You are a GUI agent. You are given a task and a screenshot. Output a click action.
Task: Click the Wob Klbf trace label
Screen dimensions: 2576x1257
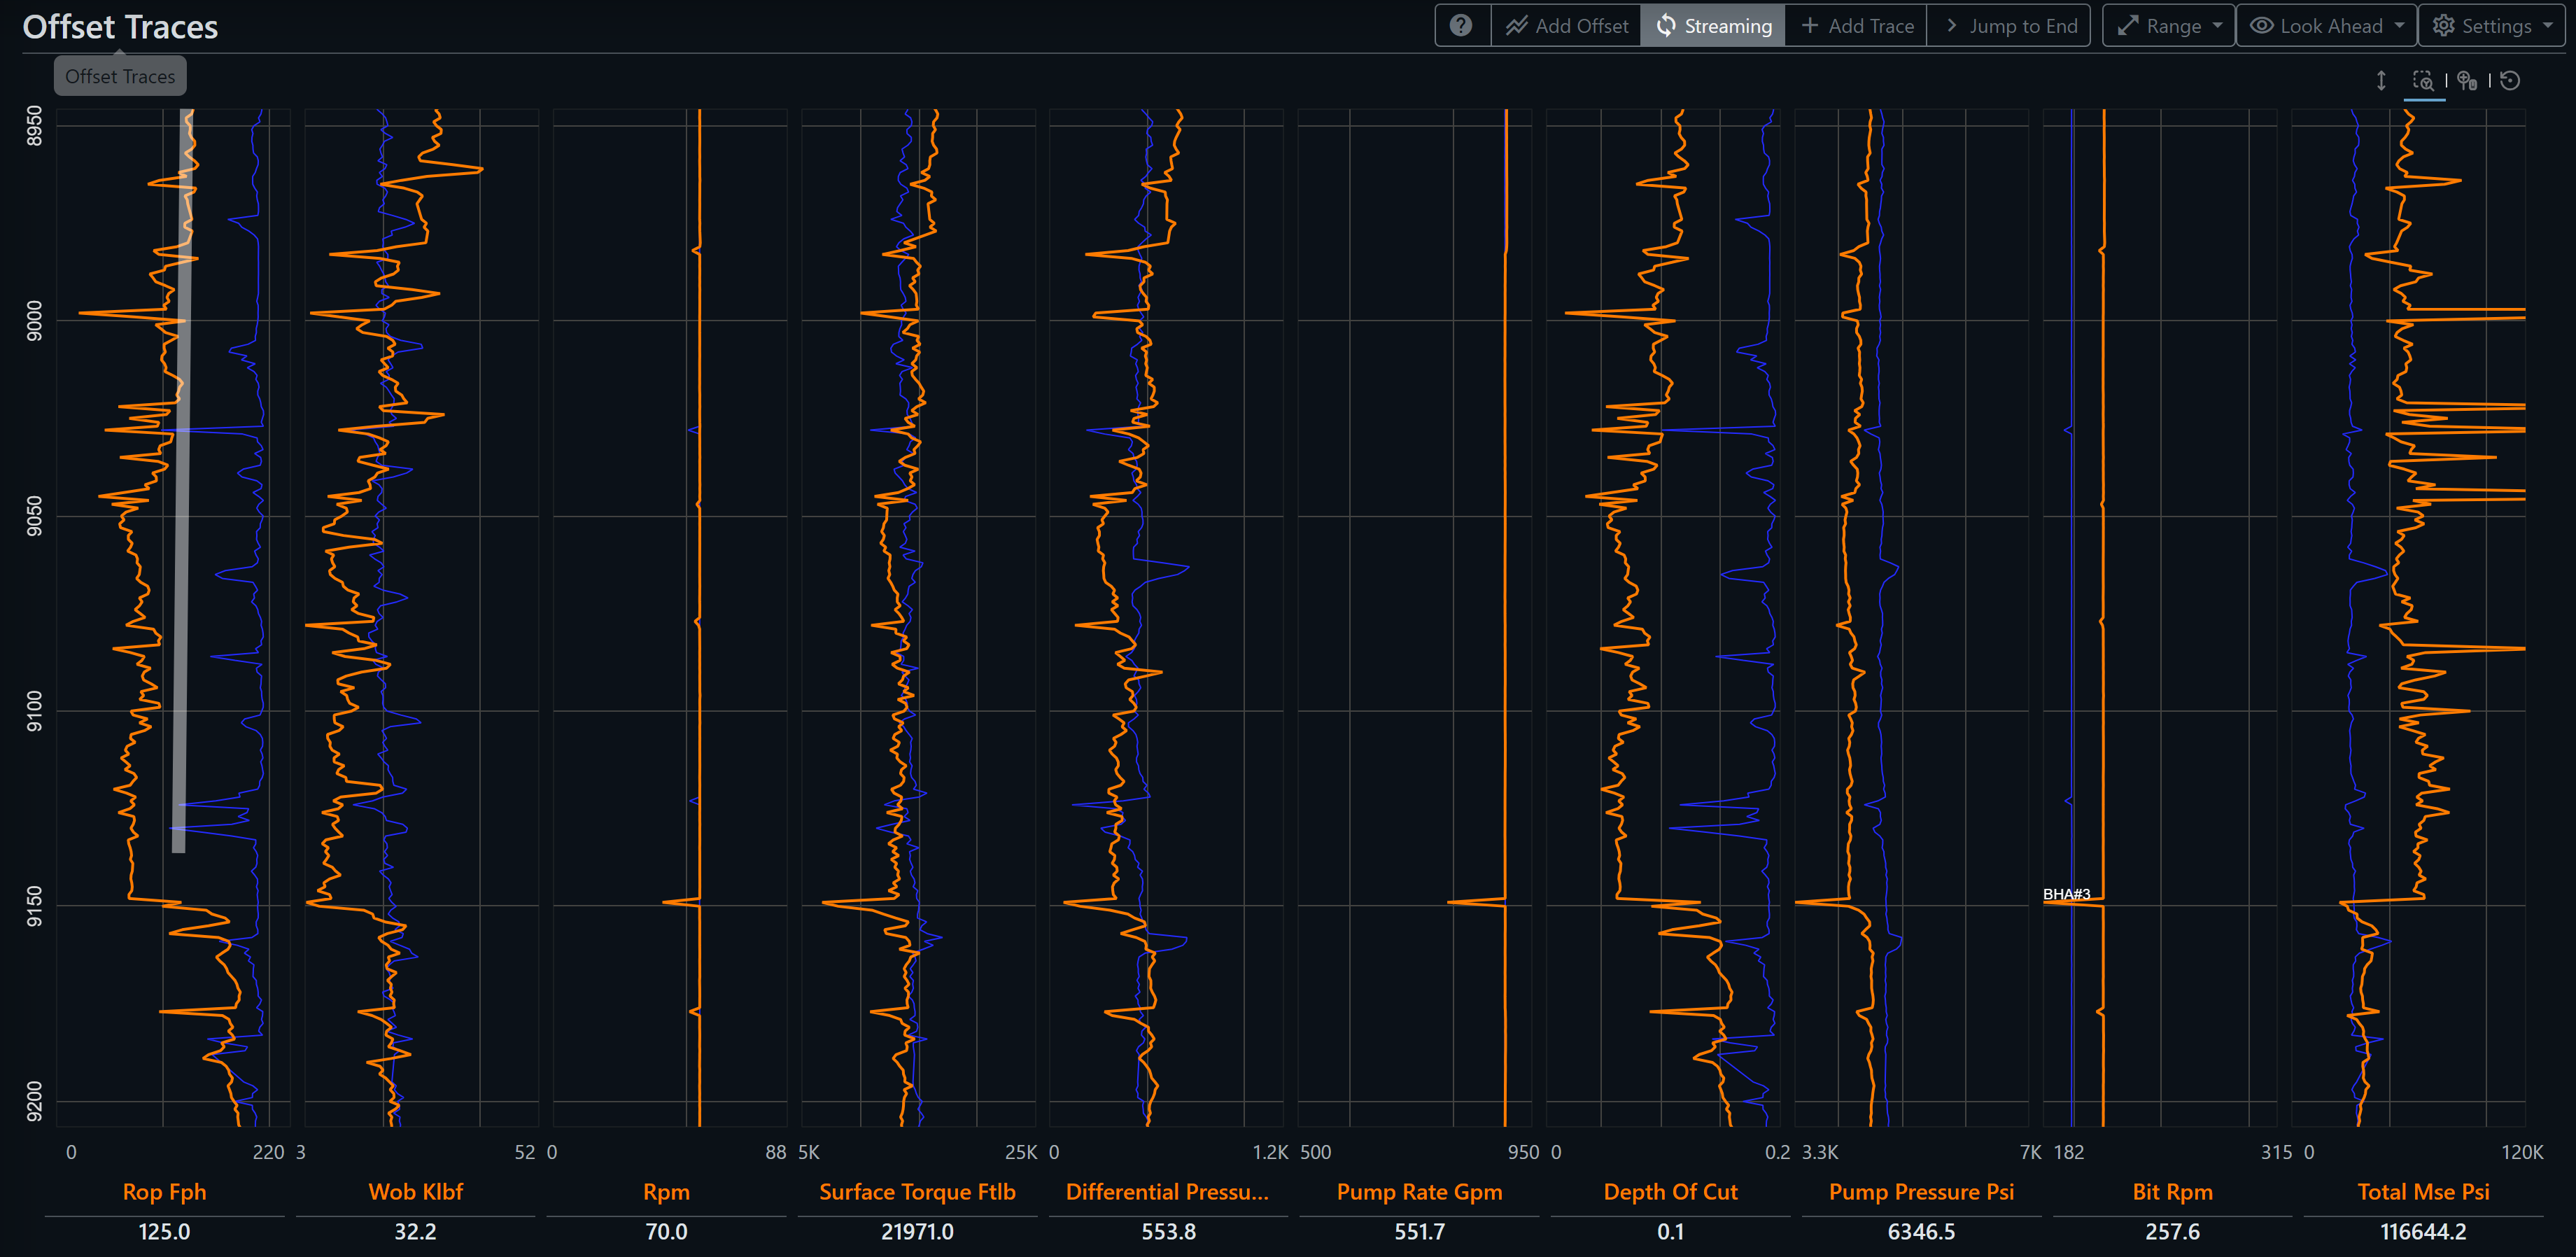tap(416, 1192)
